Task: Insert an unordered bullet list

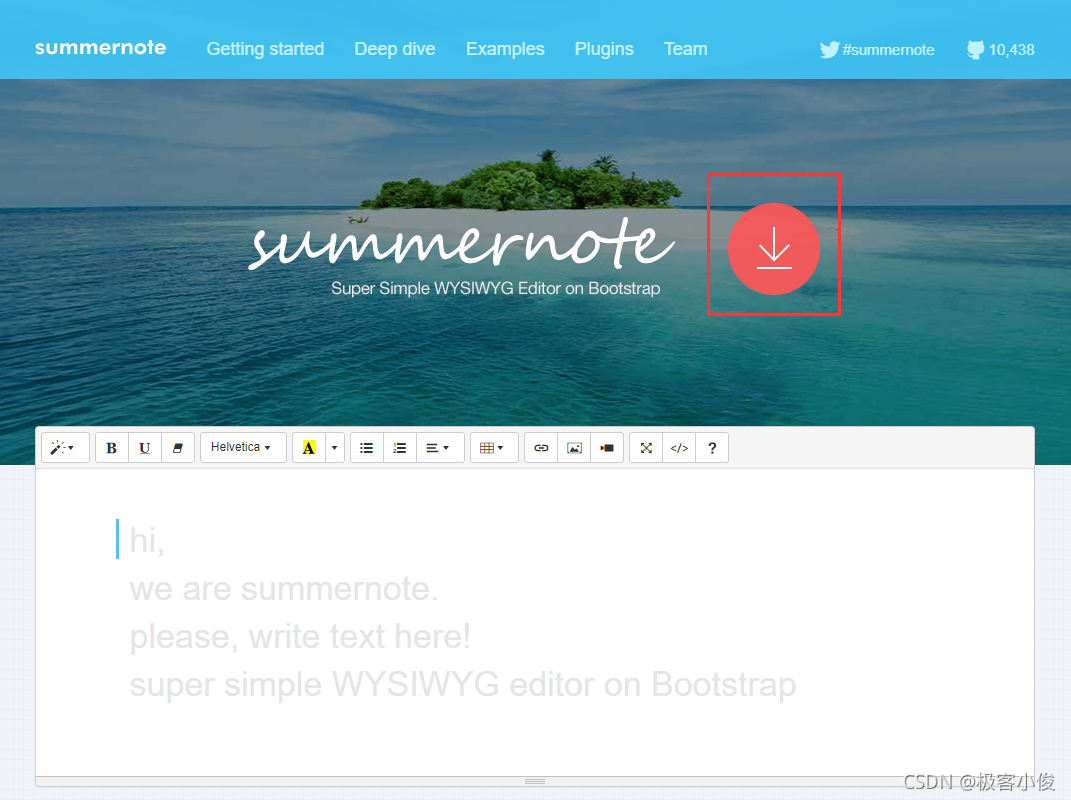Action: point(367,448)
